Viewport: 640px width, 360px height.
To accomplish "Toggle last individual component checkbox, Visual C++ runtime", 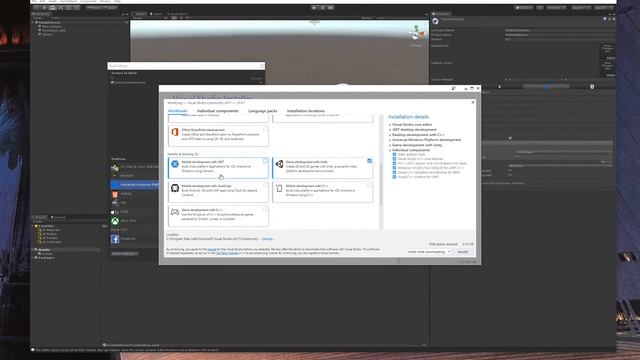I will click(394, 177).
